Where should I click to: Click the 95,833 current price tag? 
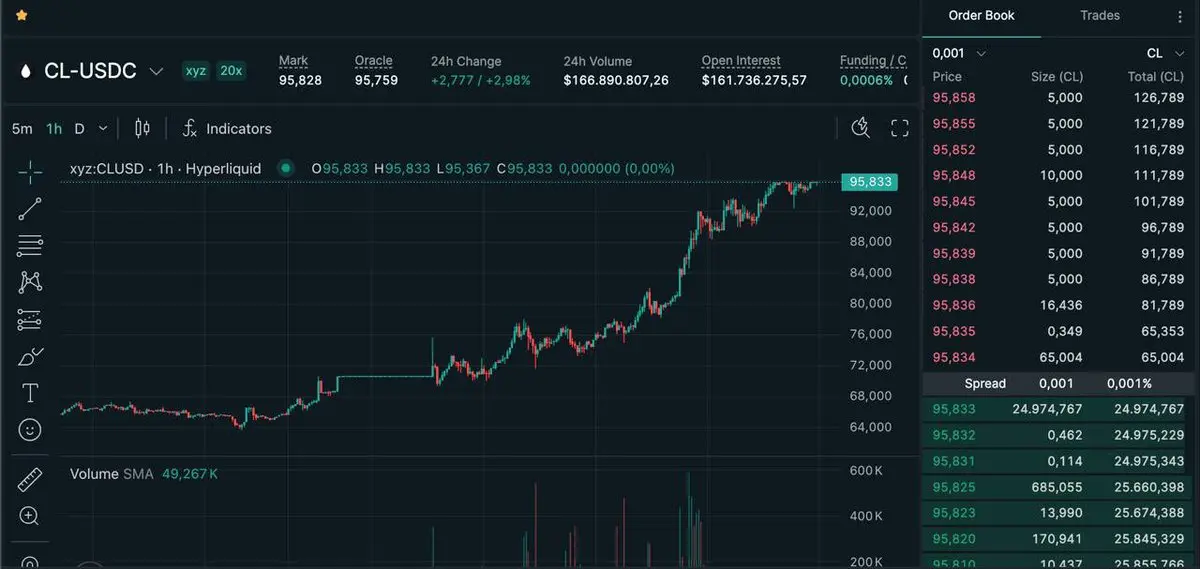tap(869, 182)
